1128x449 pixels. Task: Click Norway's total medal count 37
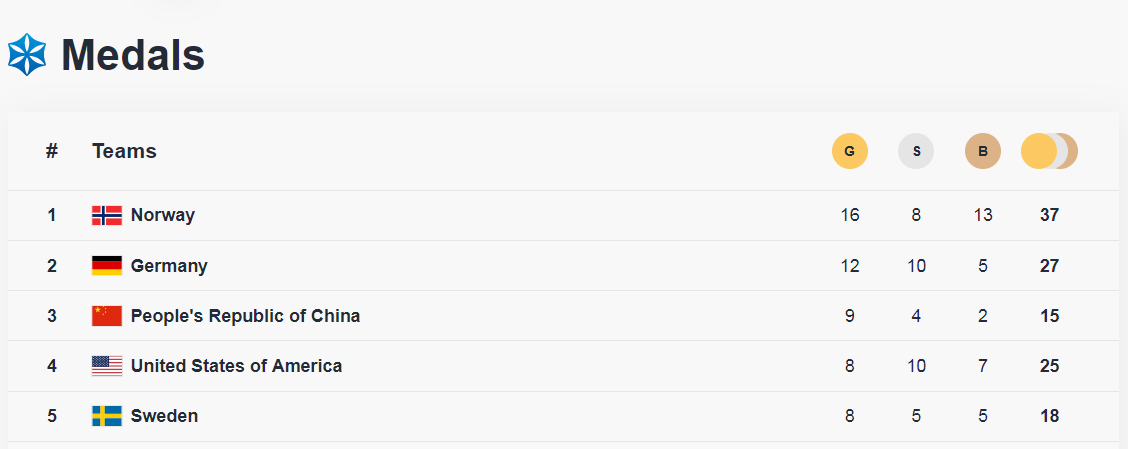pyautogui.click(x=1049, y=215)
